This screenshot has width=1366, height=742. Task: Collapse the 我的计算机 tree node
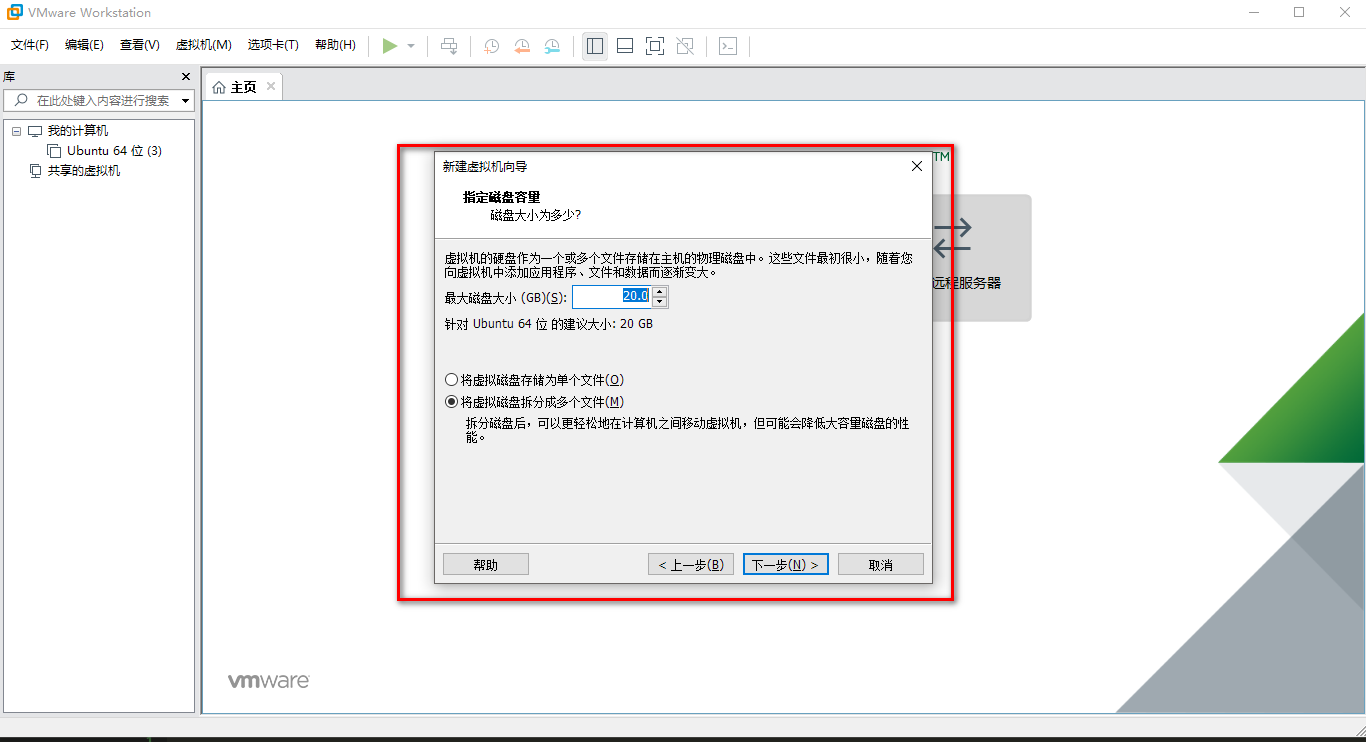[x=16, y=131]
